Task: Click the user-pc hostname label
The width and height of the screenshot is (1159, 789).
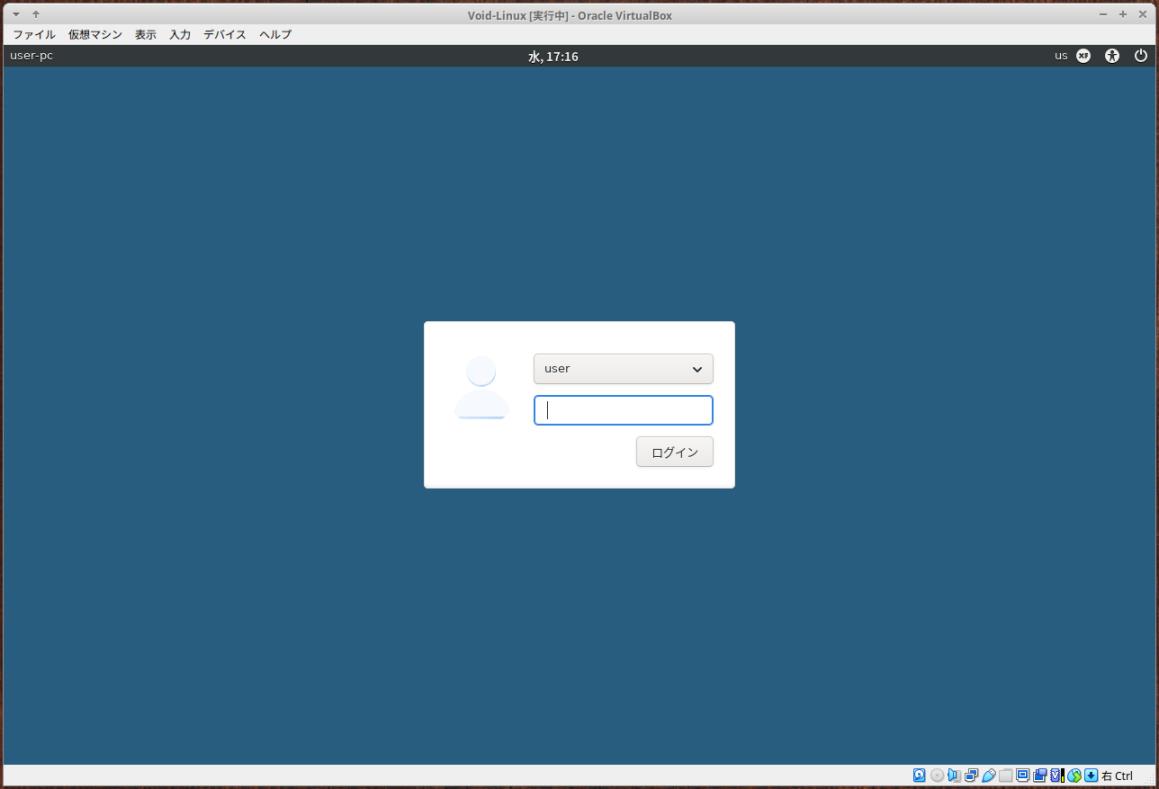Action: coord(31,55)
